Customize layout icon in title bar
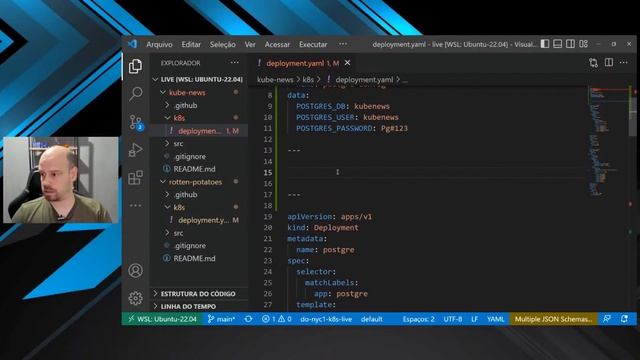The width and height of the screenshot is (640, 360). [x=583, y=44]
